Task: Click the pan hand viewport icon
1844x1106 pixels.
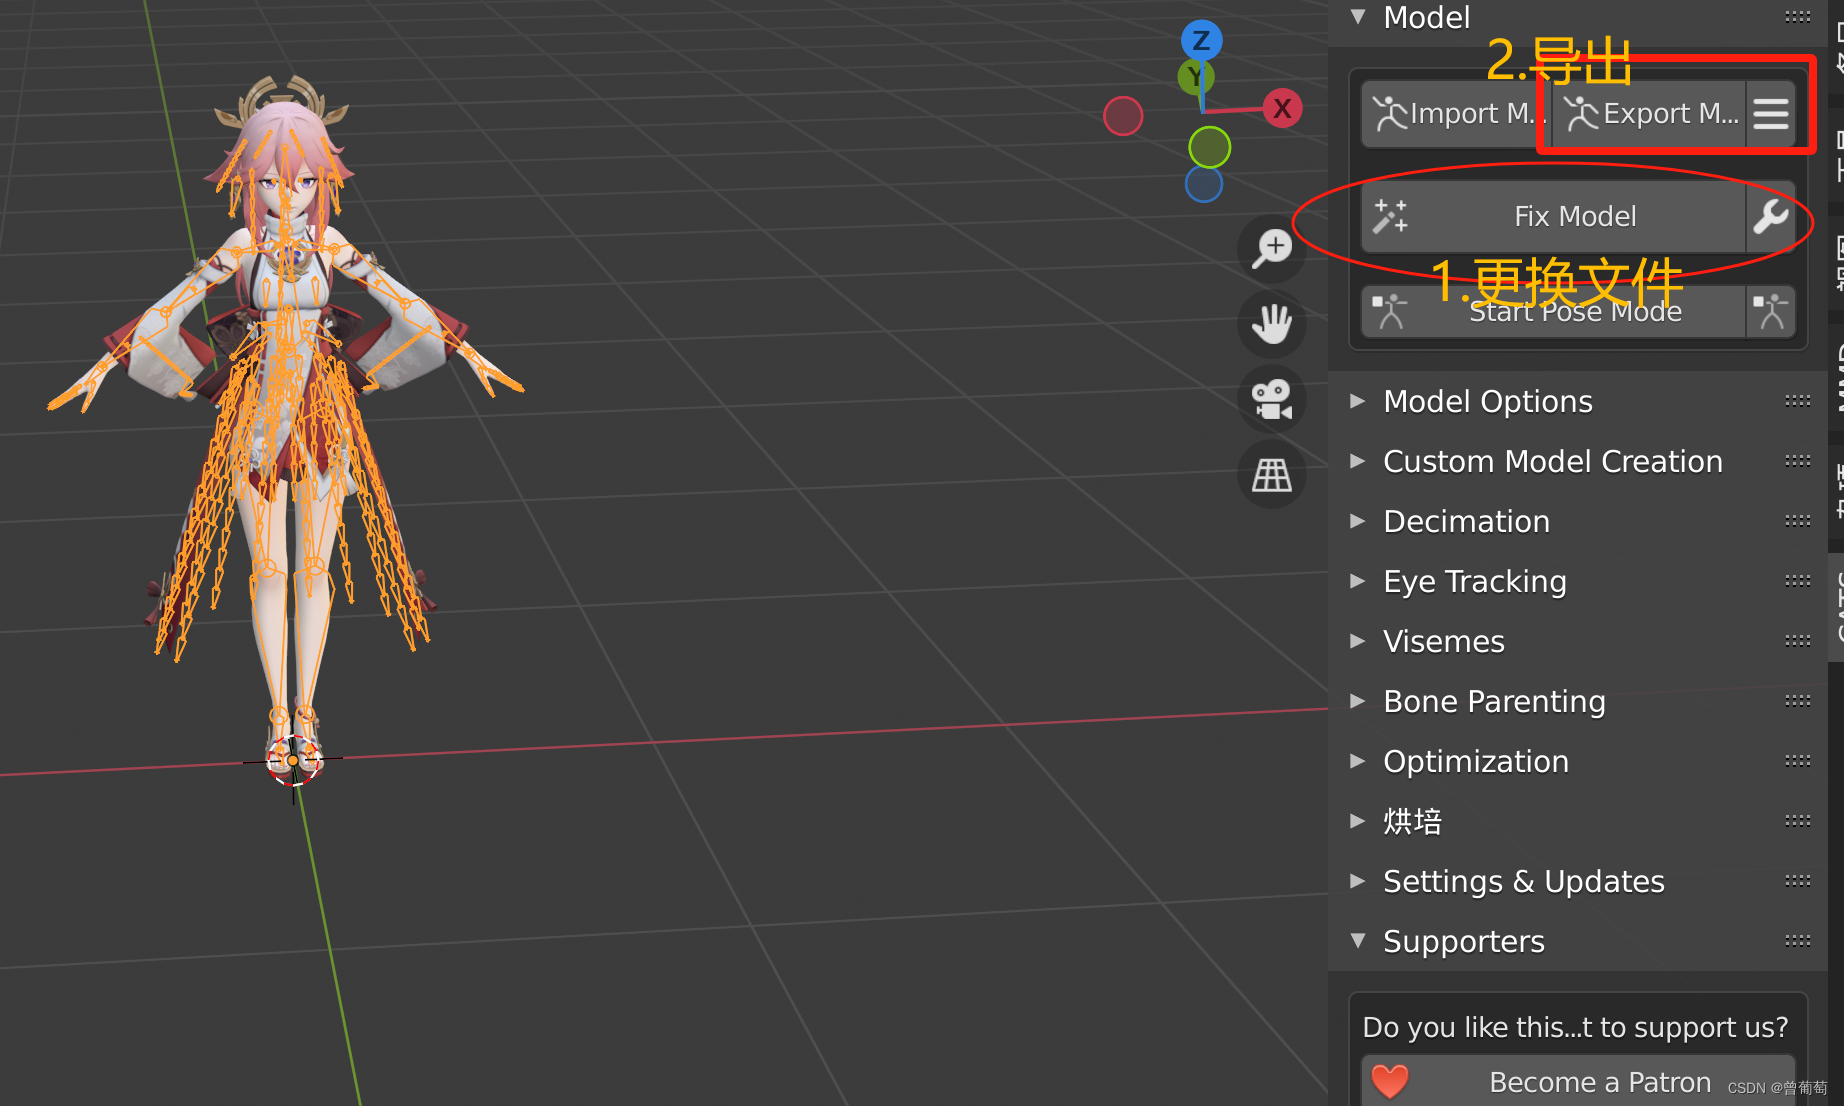Action: pos(1272,324)
